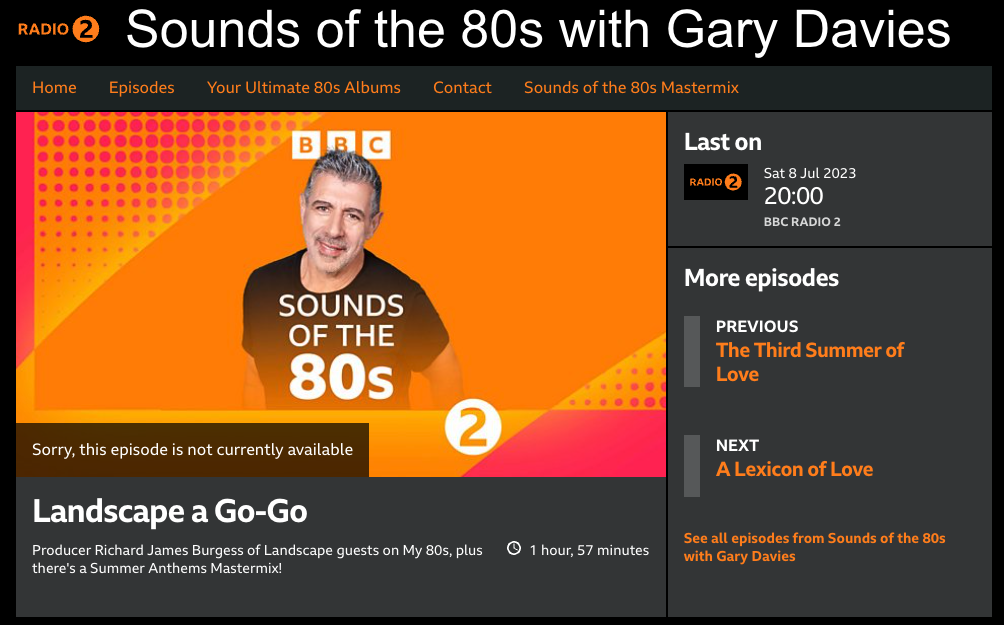
Task: Open the Home navigation tab
Action: click(x=54, y=88)
